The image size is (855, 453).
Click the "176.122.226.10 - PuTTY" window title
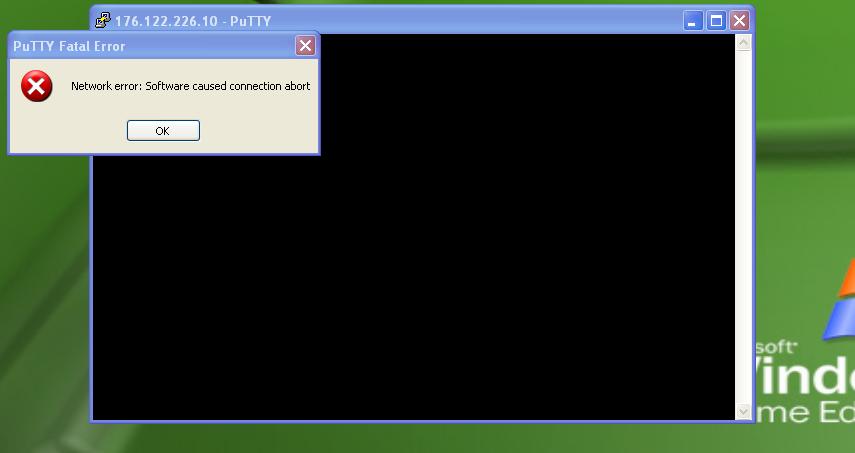pos(193,21)
